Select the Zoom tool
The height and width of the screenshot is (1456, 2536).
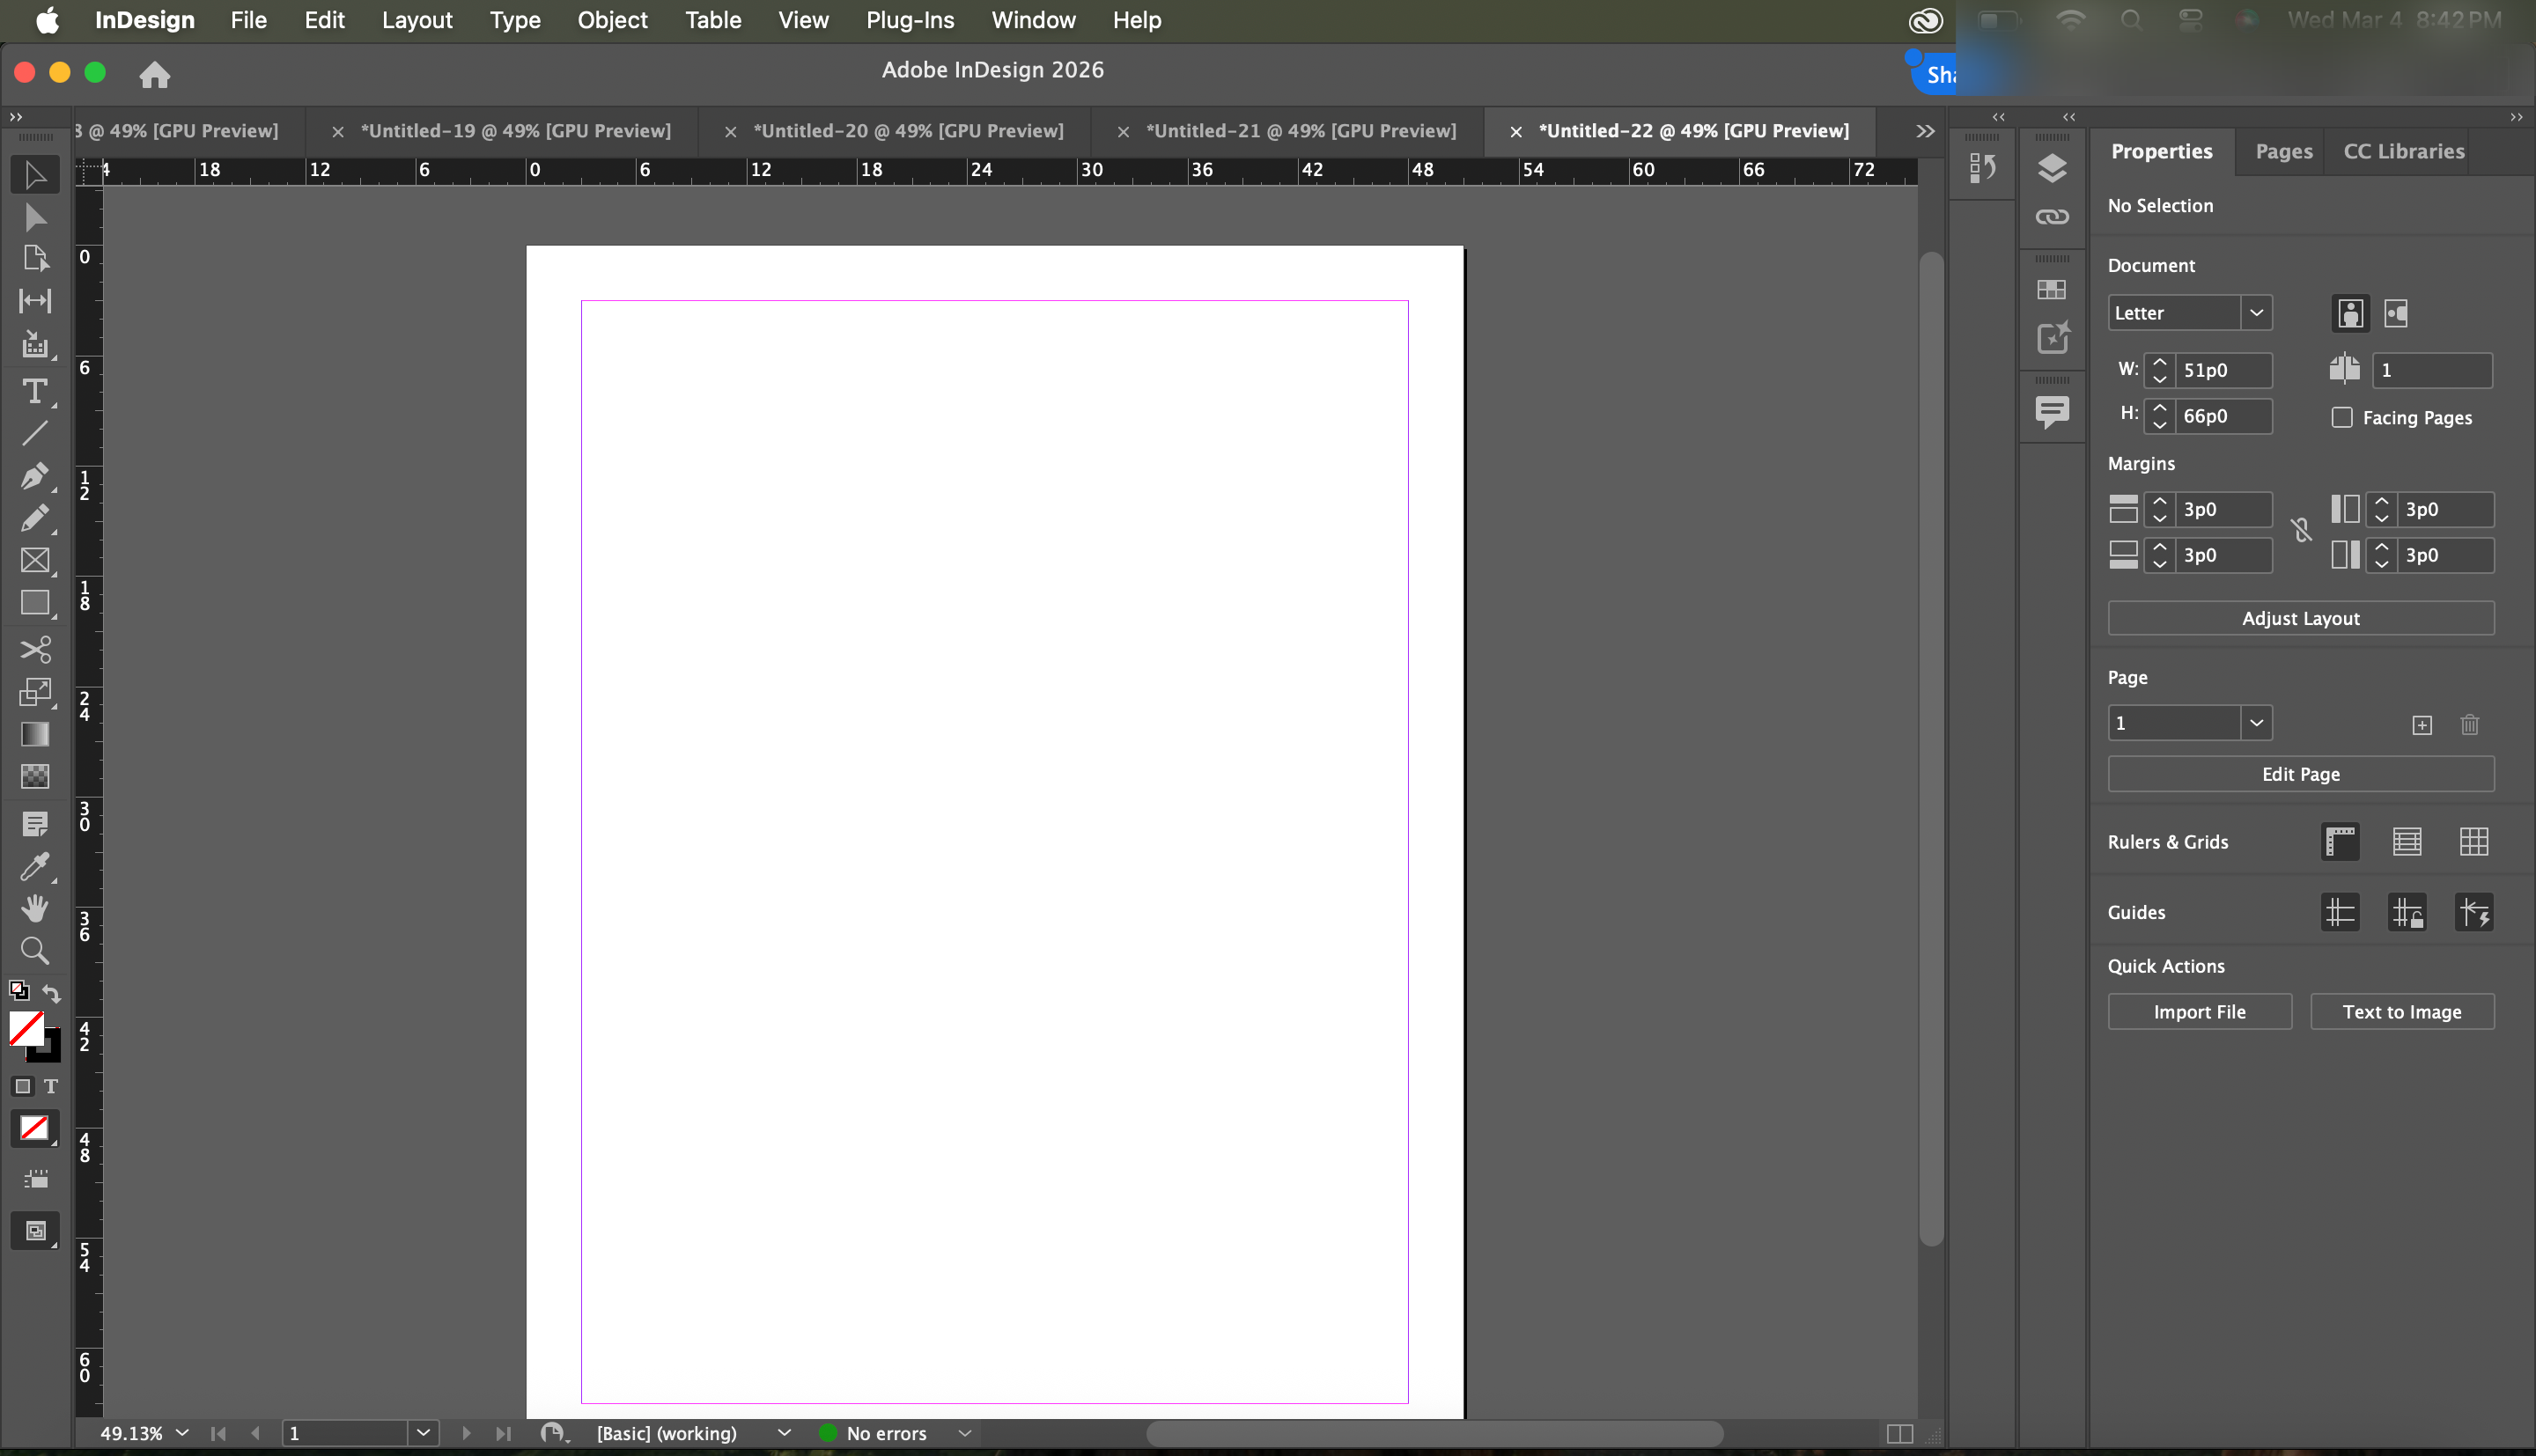[x=35, y=950]
